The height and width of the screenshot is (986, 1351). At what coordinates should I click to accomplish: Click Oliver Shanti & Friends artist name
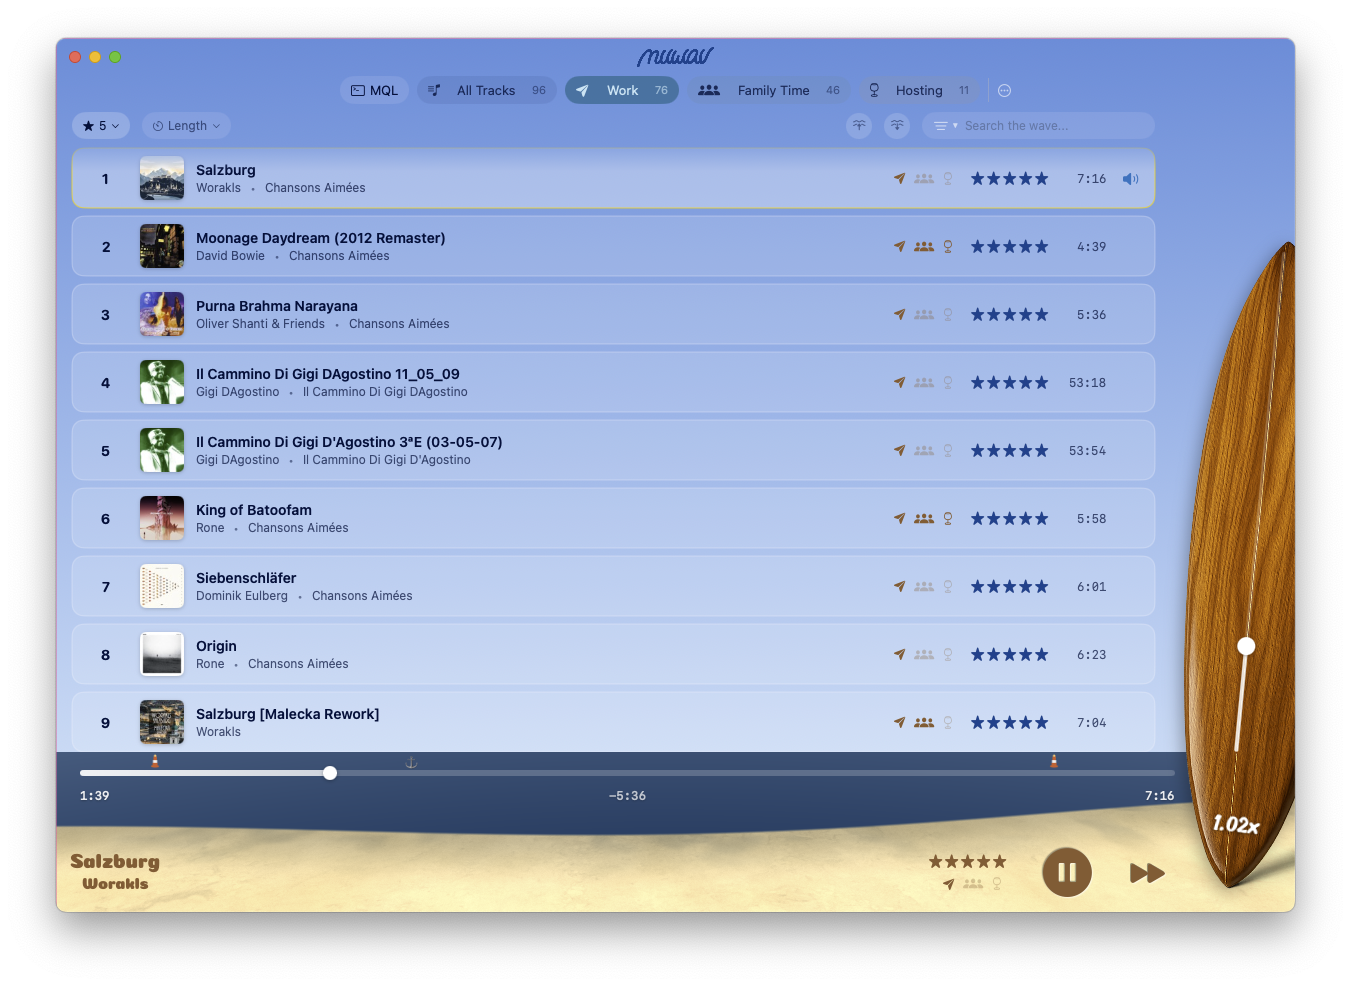260,324
